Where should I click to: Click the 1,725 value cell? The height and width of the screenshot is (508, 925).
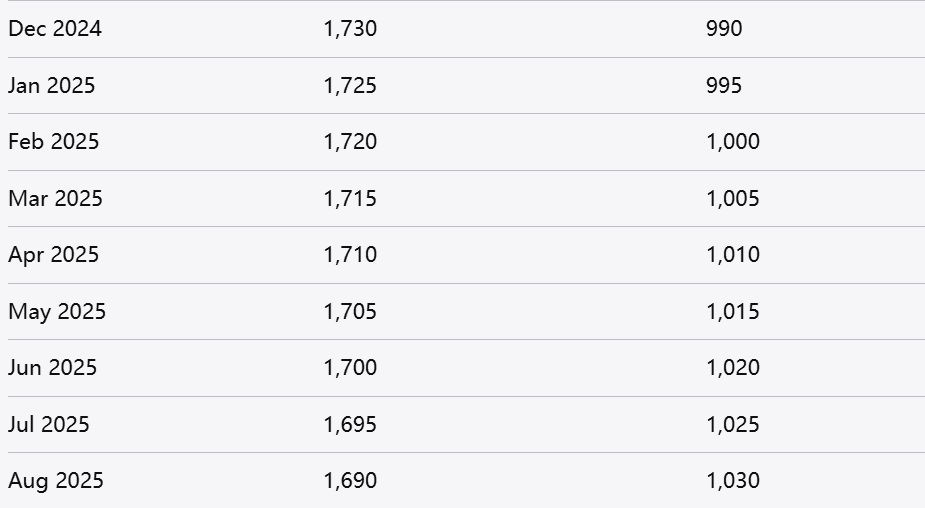click(x=350, y=85)
